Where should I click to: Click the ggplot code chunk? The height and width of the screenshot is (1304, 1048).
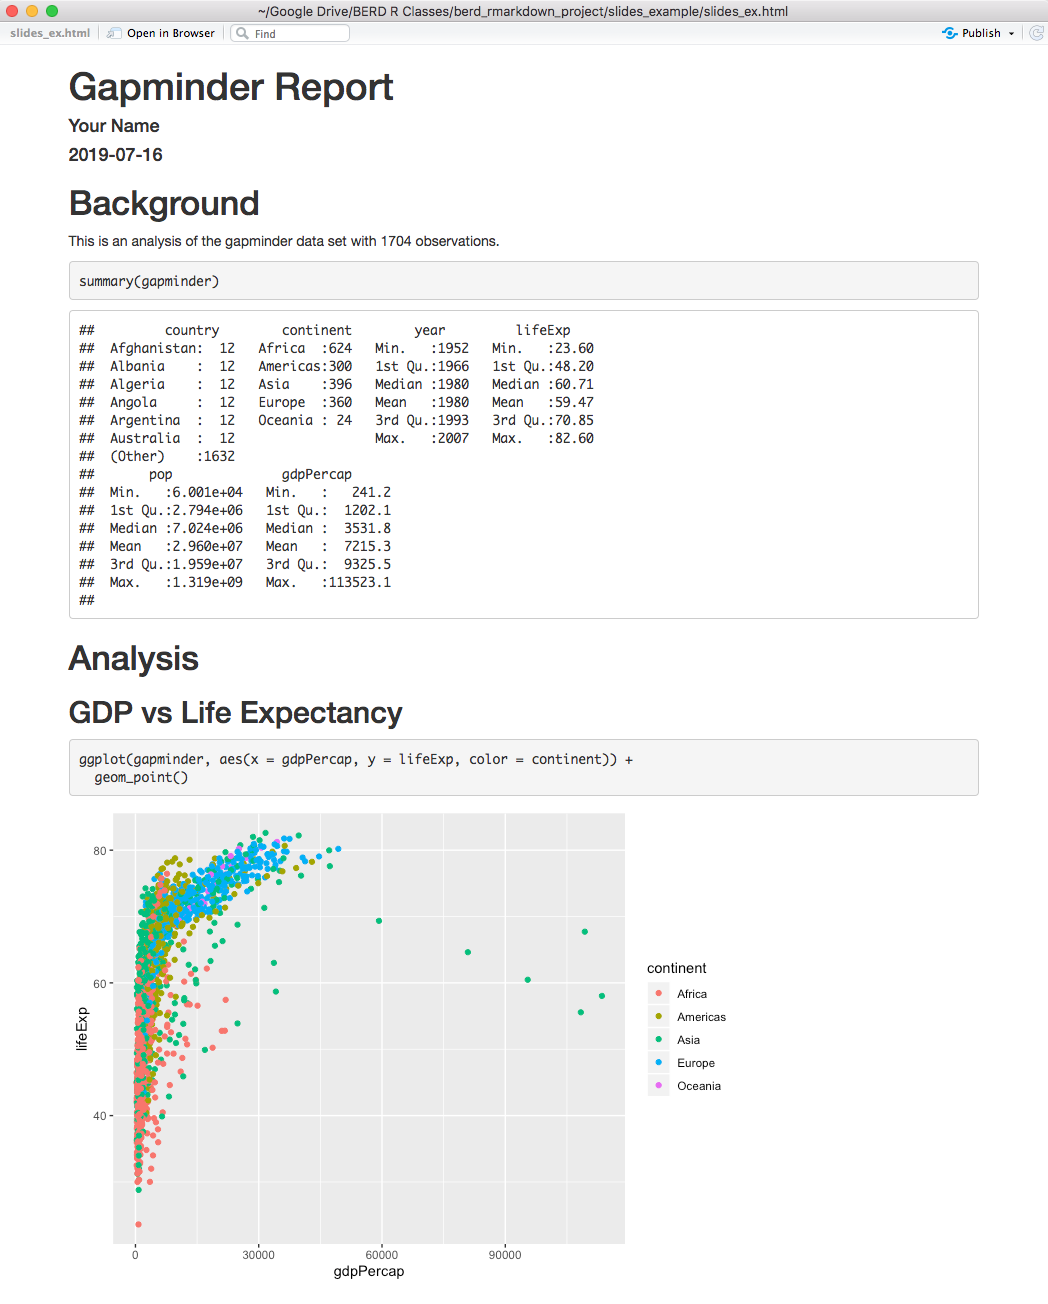523,768
